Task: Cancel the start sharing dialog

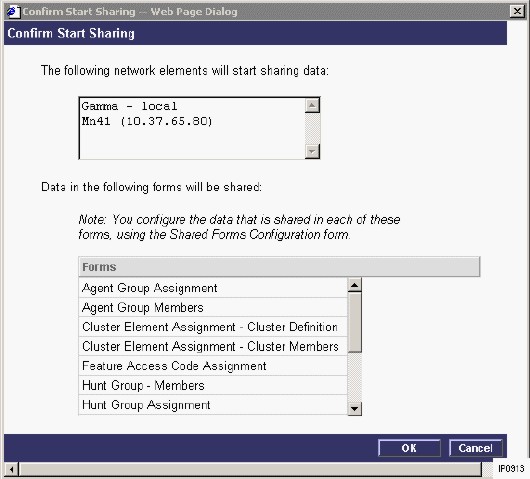Action: coord(475,448)
